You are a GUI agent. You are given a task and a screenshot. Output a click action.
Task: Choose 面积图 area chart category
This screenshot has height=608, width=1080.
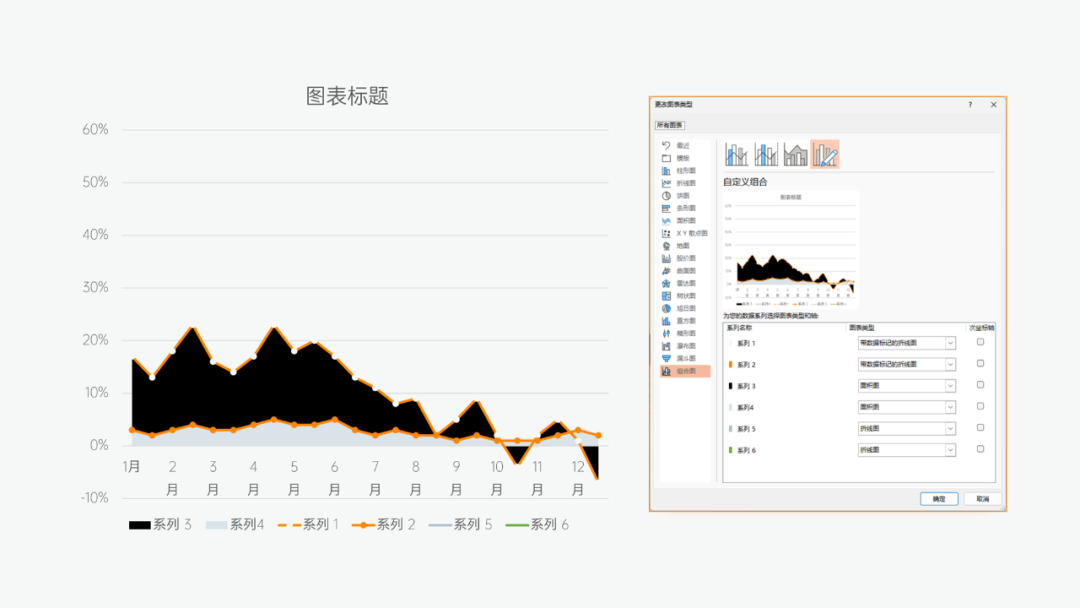click(x=684, y=220)
